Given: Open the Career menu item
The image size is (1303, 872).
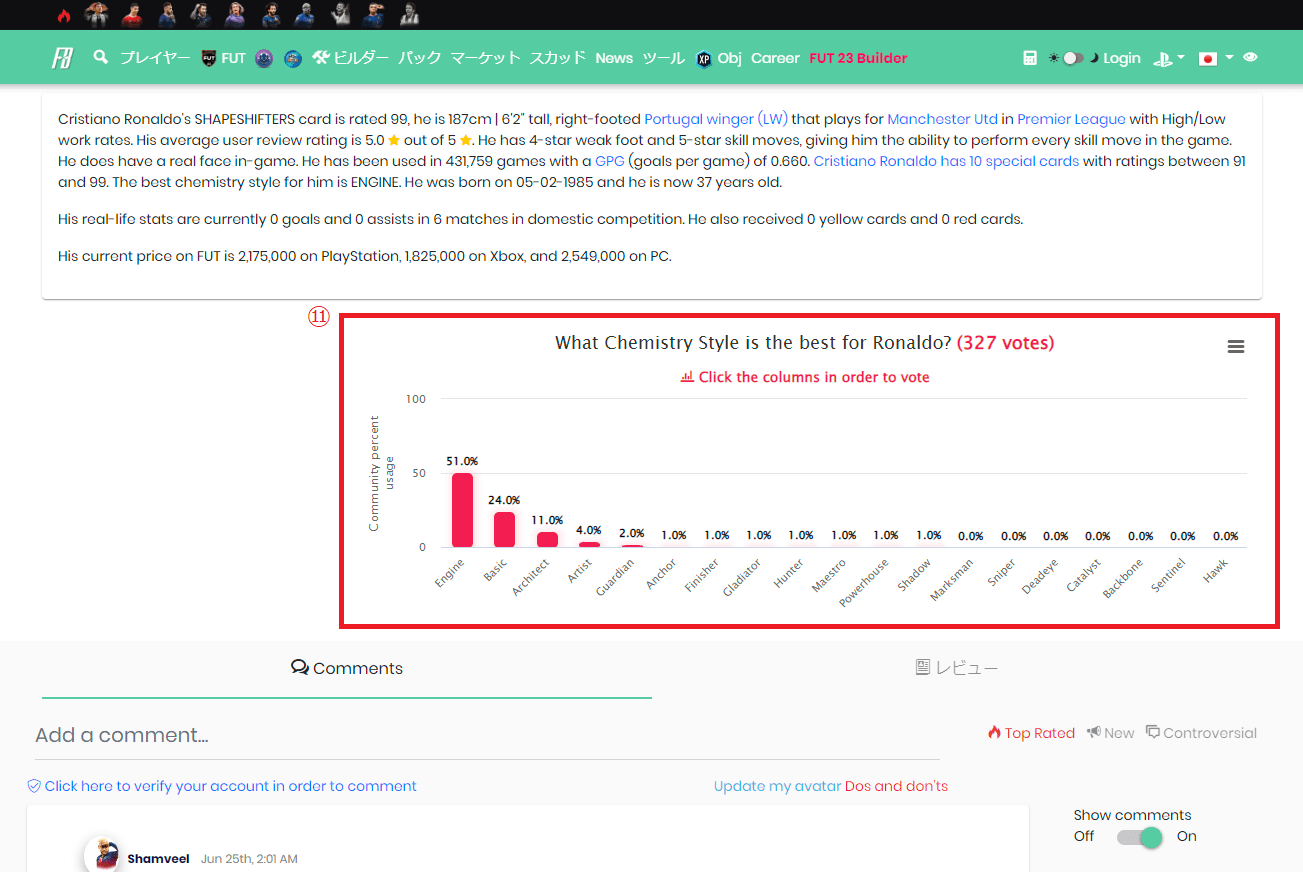Looking at the screenshot, I should point(775,58).
